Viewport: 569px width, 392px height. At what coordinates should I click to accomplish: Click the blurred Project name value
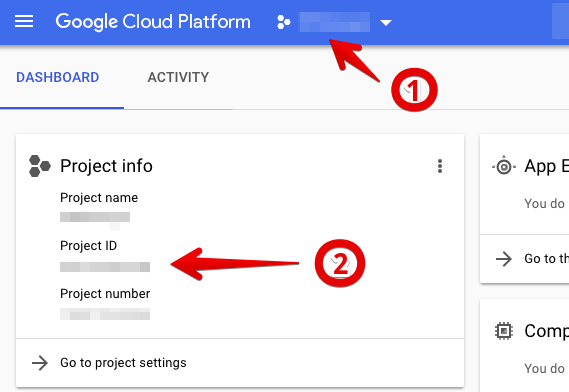pos(95,217)
